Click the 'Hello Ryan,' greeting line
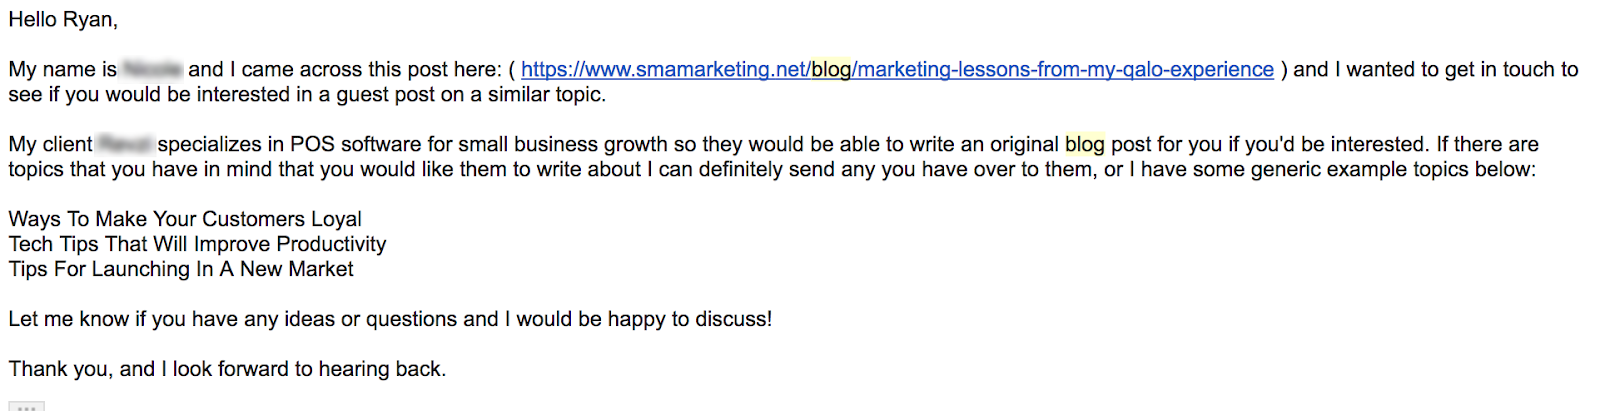 [x=63, y=19]
